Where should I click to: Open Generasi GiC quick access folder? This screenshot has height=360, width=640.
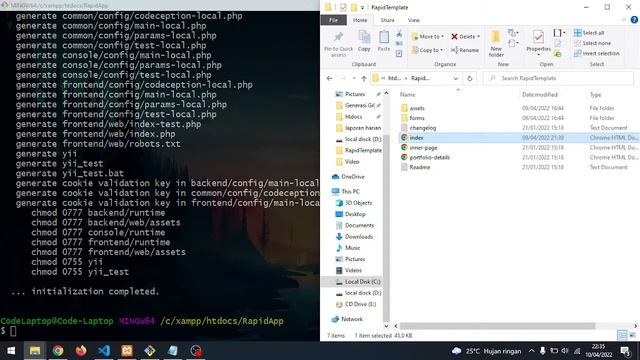359,105
